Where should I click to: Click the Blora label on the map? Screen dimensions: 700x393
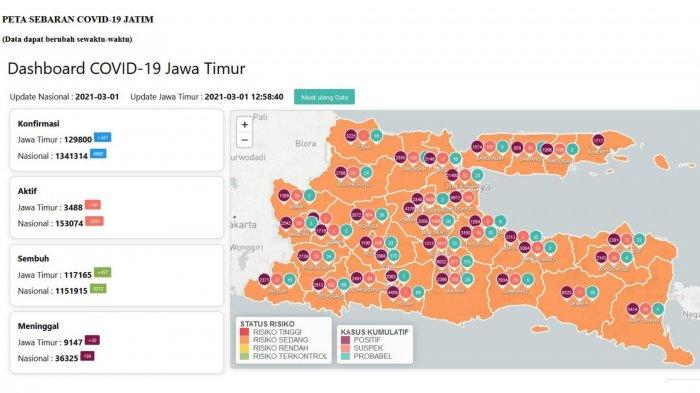(x=306, y=143)
